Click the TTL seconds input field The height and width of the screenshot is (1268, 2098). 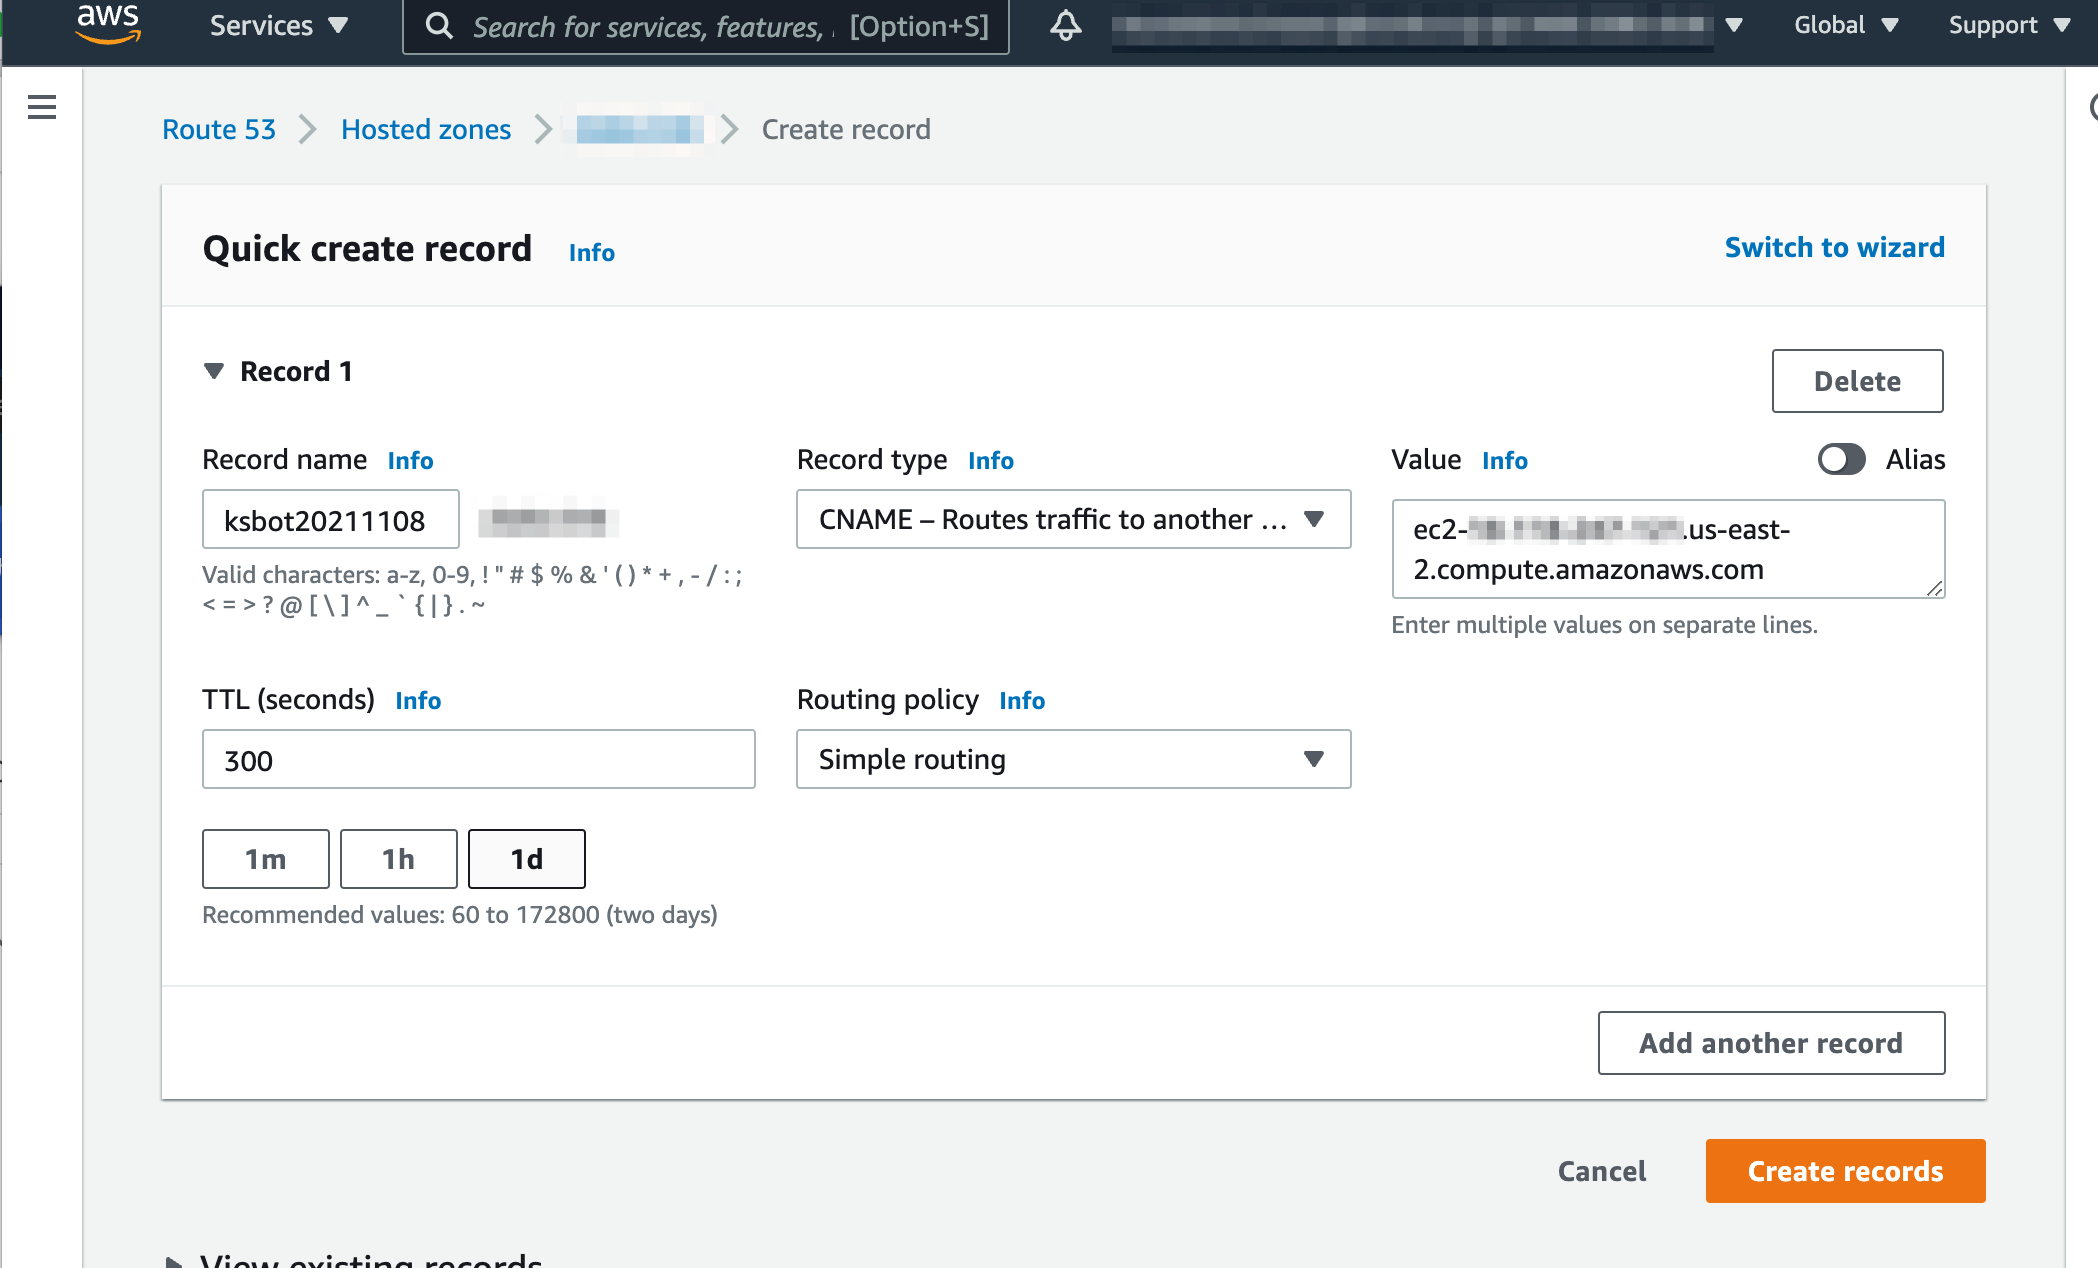[479, 759]
